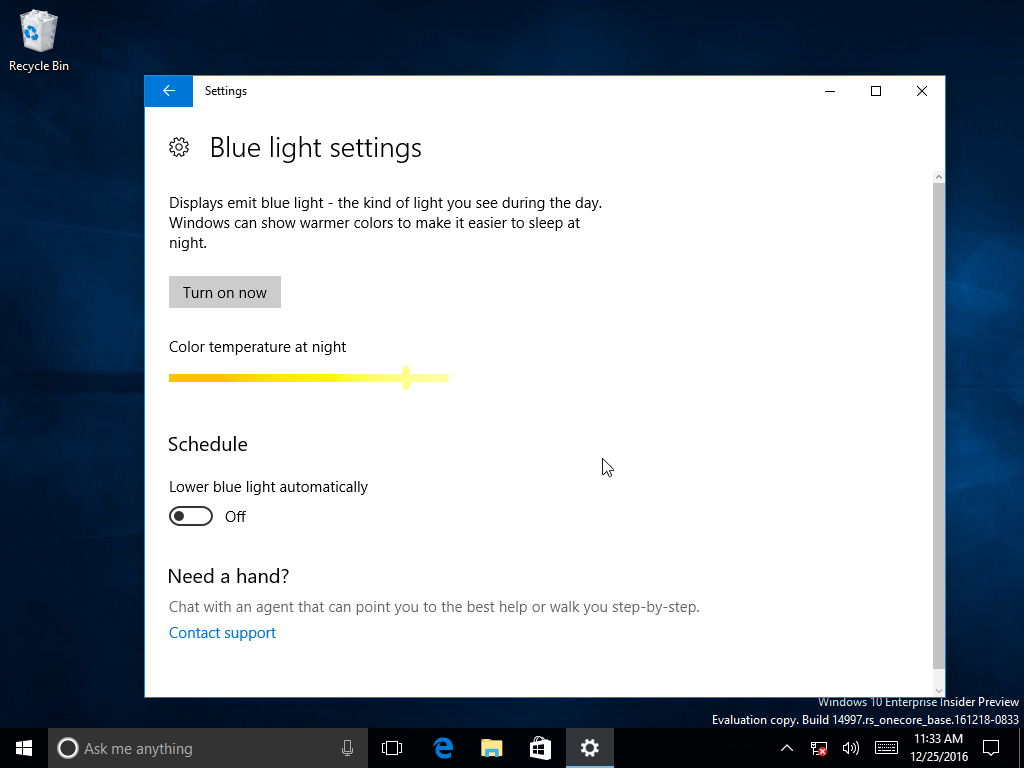This screenshot has height=768, width=1024.
Task: Click the Lower blue light automatically label
Action: (x=268, y=487)
